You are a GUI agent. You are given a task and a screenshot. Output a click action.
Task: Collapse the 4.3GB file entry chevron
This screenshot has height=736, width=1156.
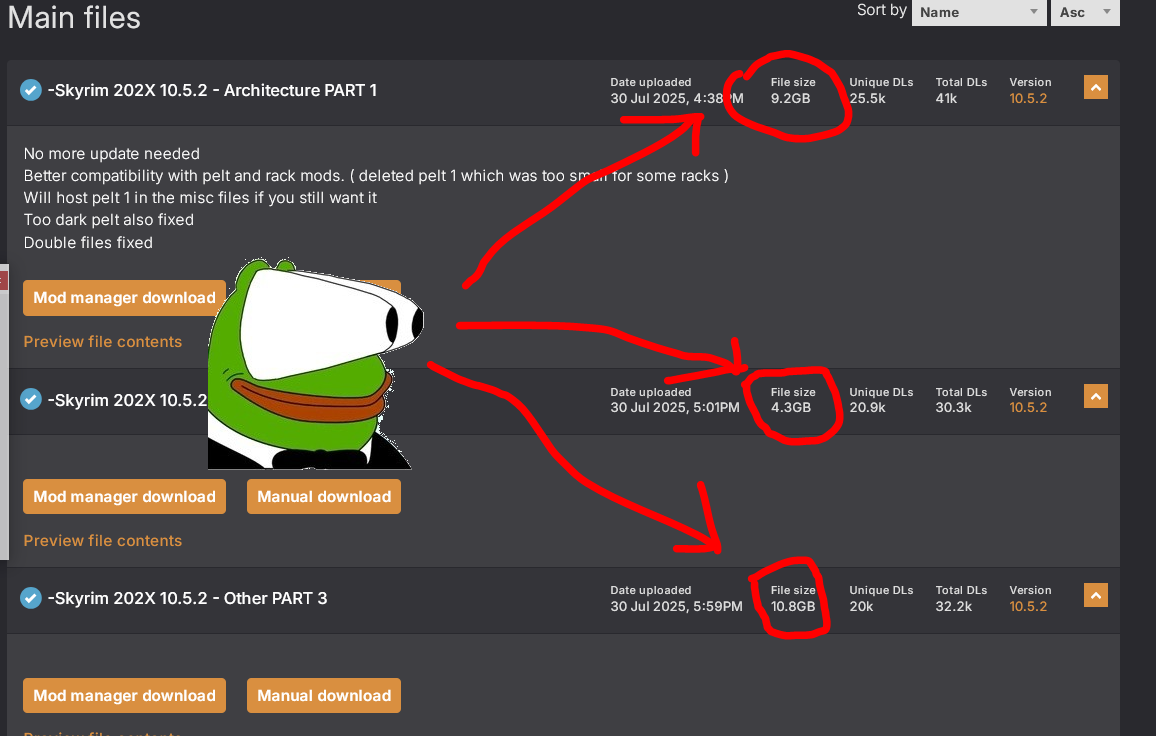[x=1096, y=397]
